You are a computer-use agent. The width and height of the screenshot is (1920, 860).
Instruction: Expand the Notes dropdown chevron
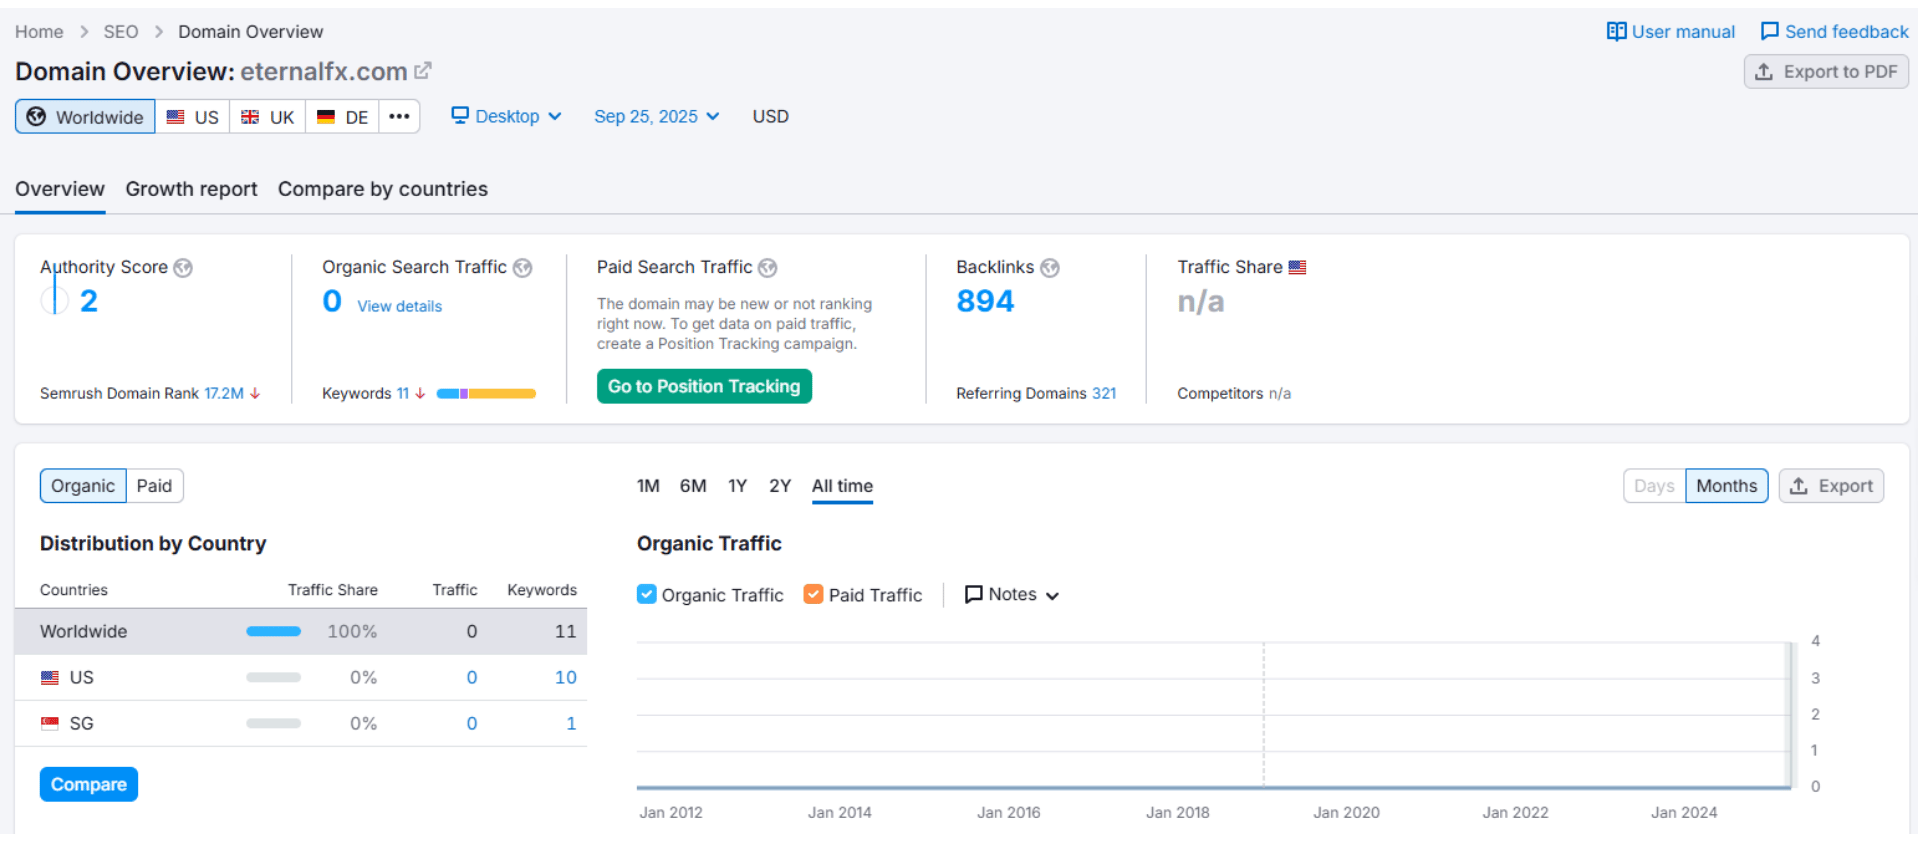(x=1052, y=596)
